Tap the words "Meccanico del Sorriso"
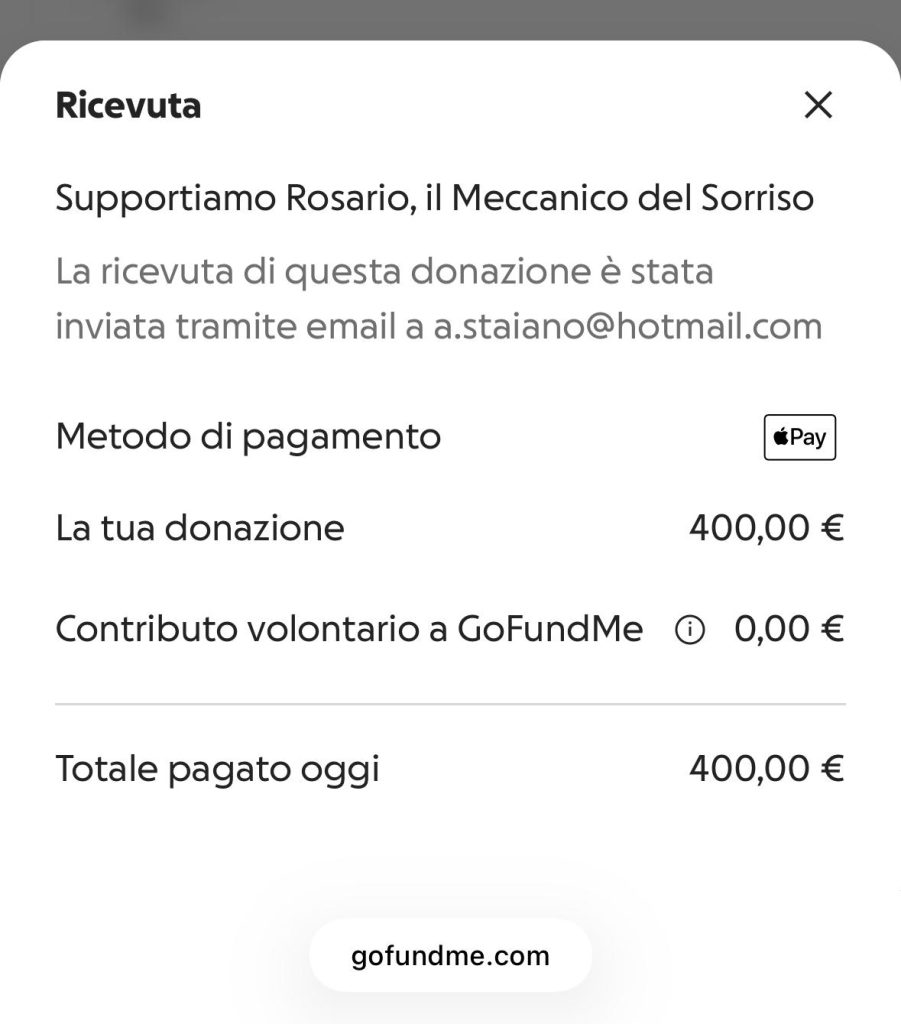Screen dimensions: 901x1024 pyautogui.click(x=632, y=198)
